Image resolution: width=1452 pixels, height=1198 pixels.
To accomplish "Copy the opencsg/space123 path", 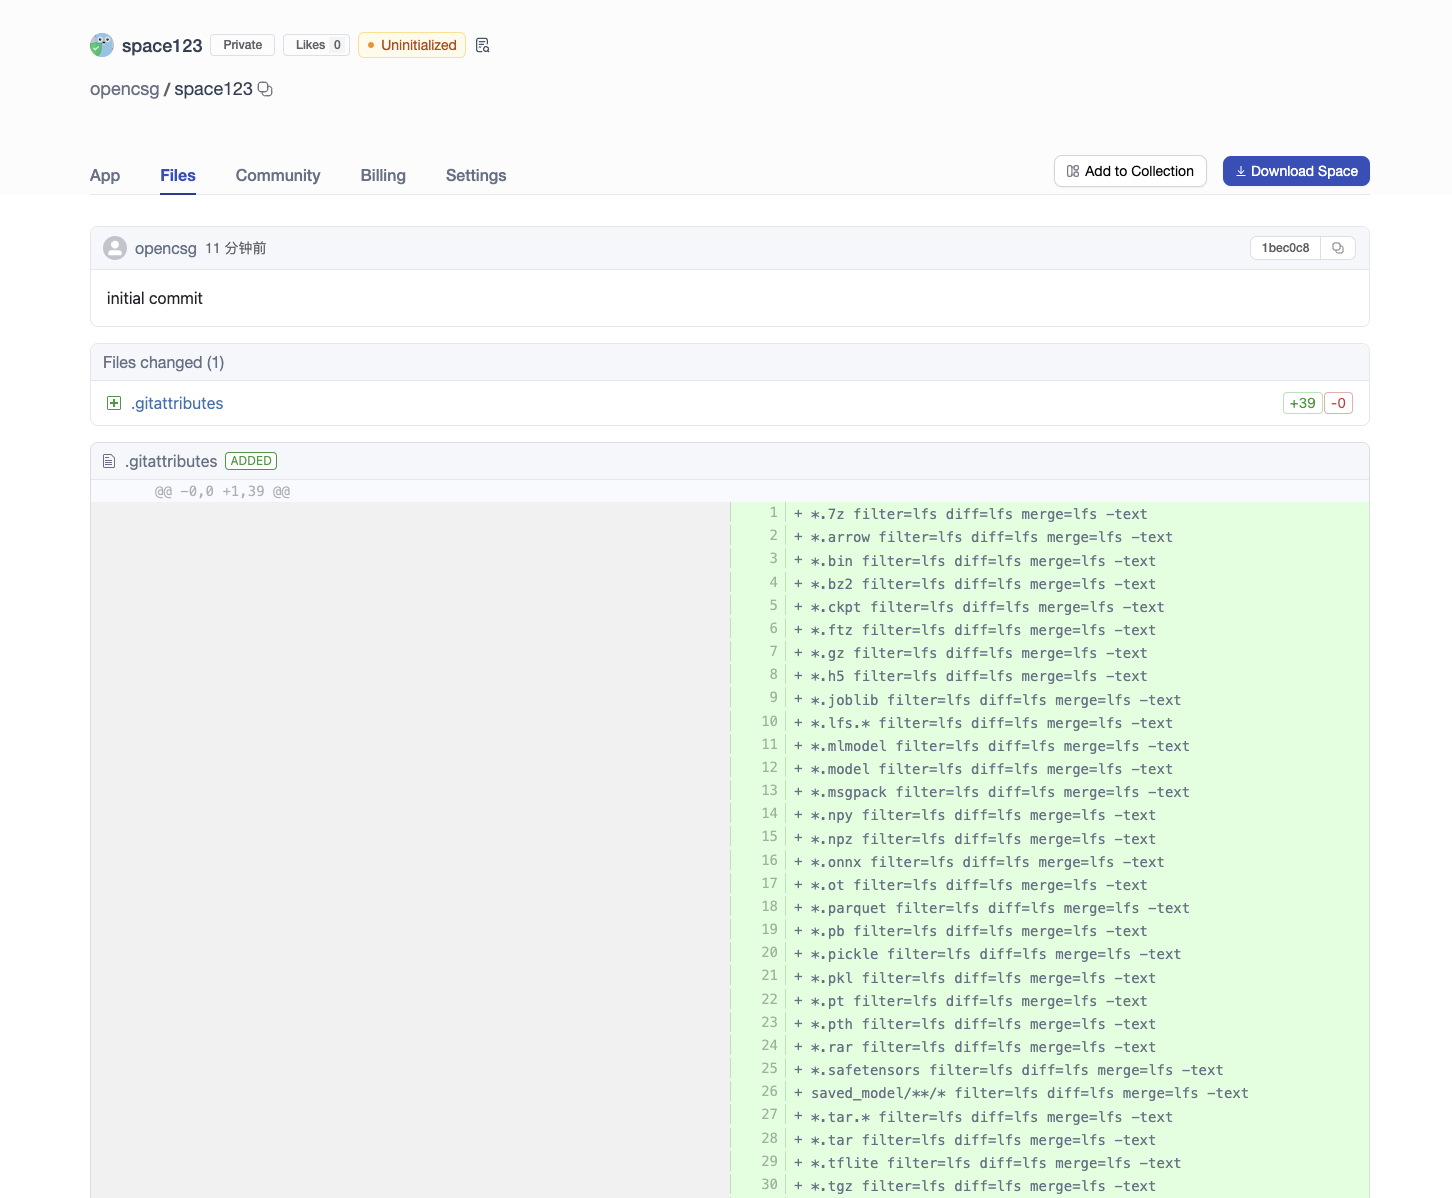I will (265, 89).
